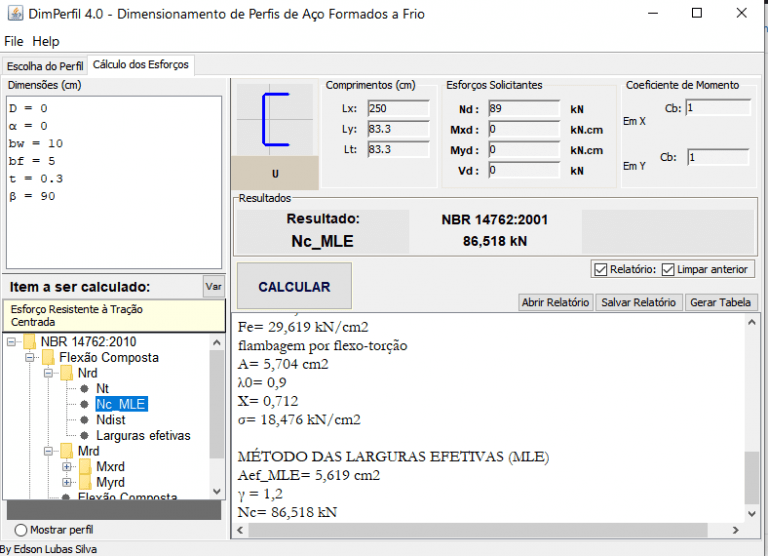Click report pane scroll up arrow

pos(751,322)
